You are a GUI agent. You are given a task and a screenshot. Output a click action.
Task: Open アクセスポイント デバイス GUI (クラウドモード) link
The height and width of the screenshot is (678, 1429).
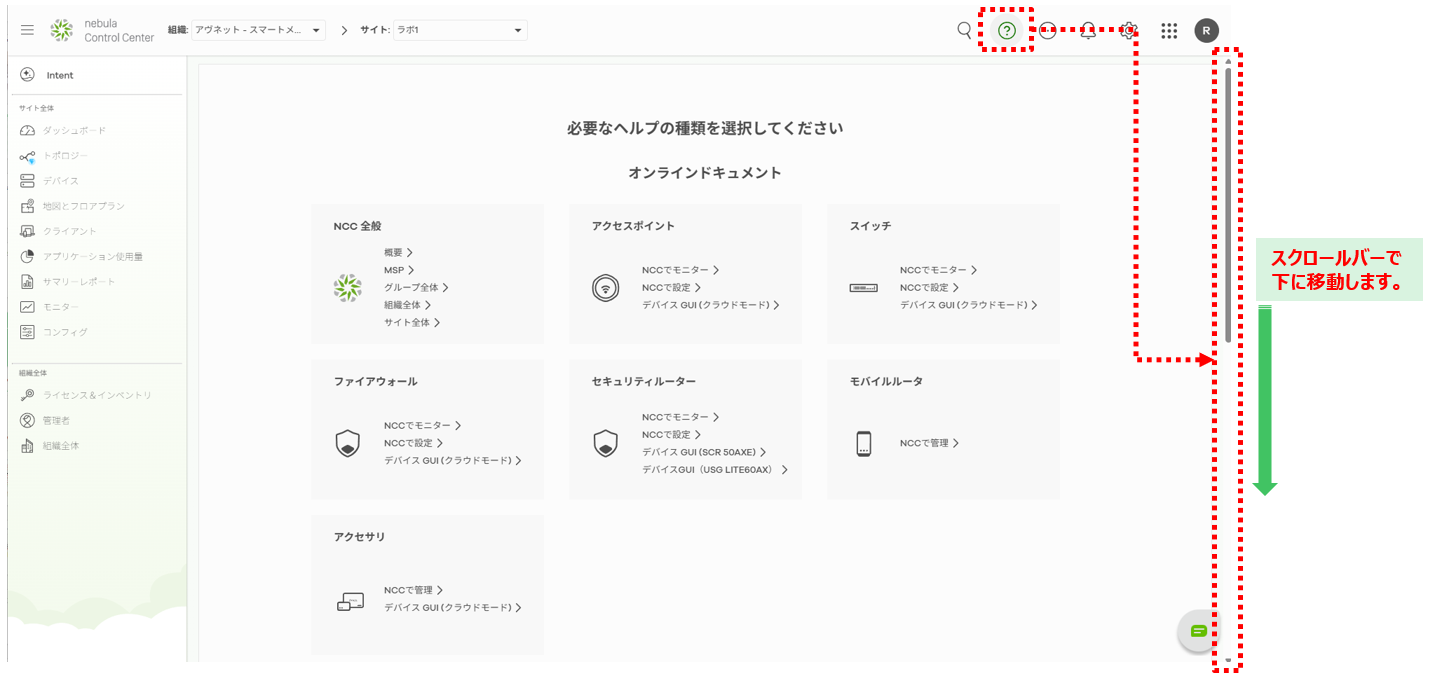[x=710, y=305]
